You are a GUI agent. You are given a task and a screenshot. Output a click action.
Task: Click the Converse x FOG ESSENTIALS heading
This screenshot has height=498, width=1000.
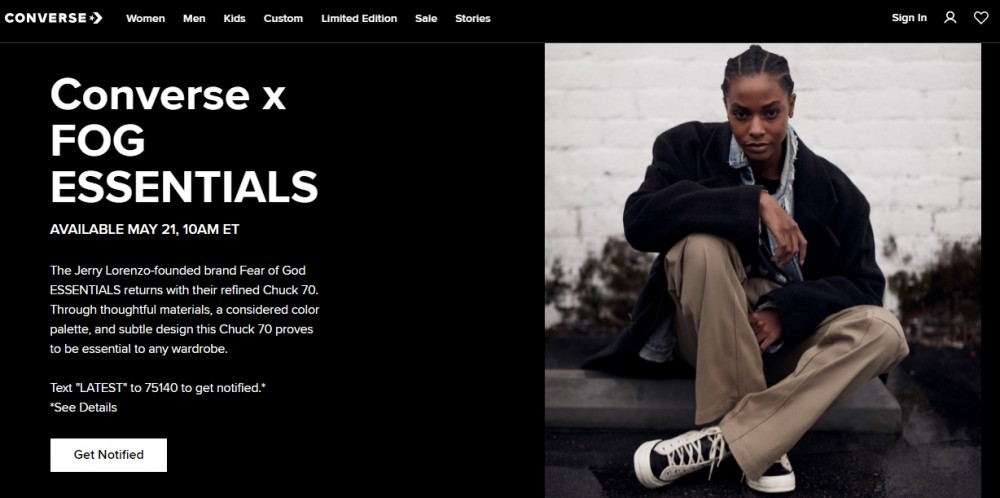[x=184, y=140]
